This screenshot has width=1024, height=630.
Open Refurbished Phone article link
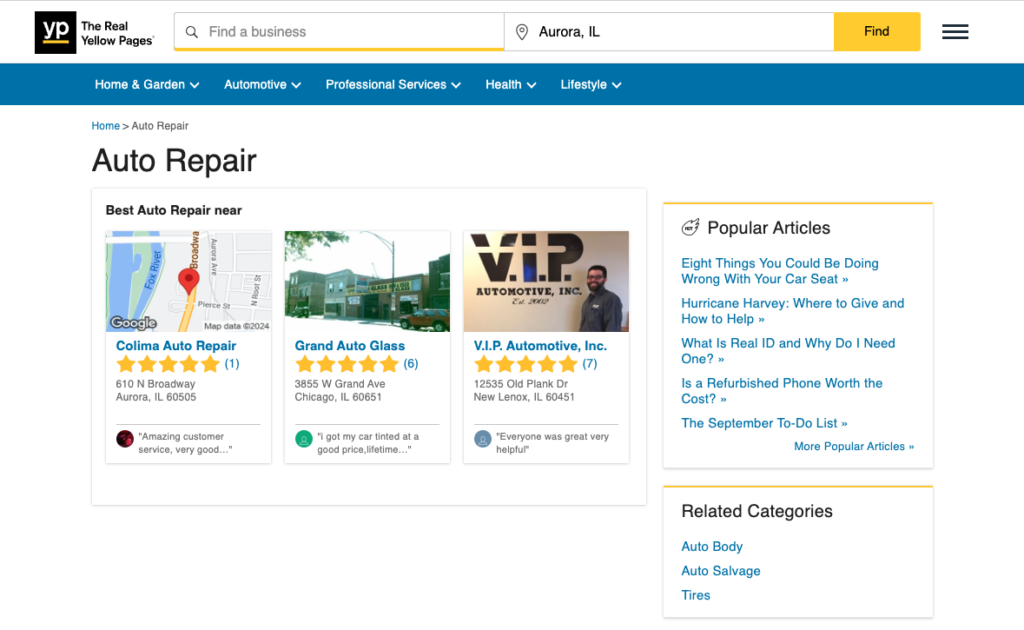pyautogui.click(x=782, y=390)
